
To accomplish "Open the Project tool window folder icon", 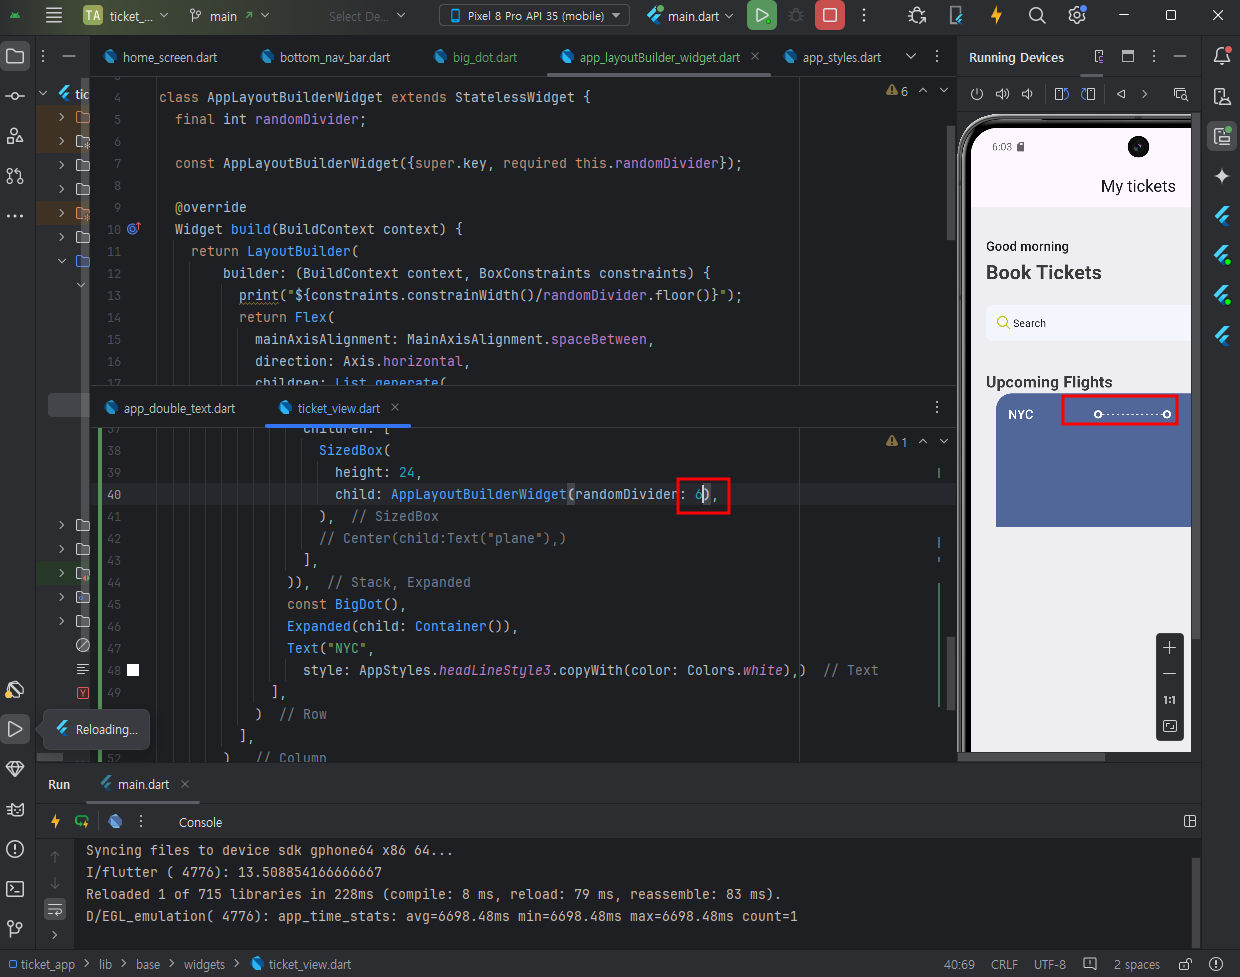I will click(x=15, y=56).
